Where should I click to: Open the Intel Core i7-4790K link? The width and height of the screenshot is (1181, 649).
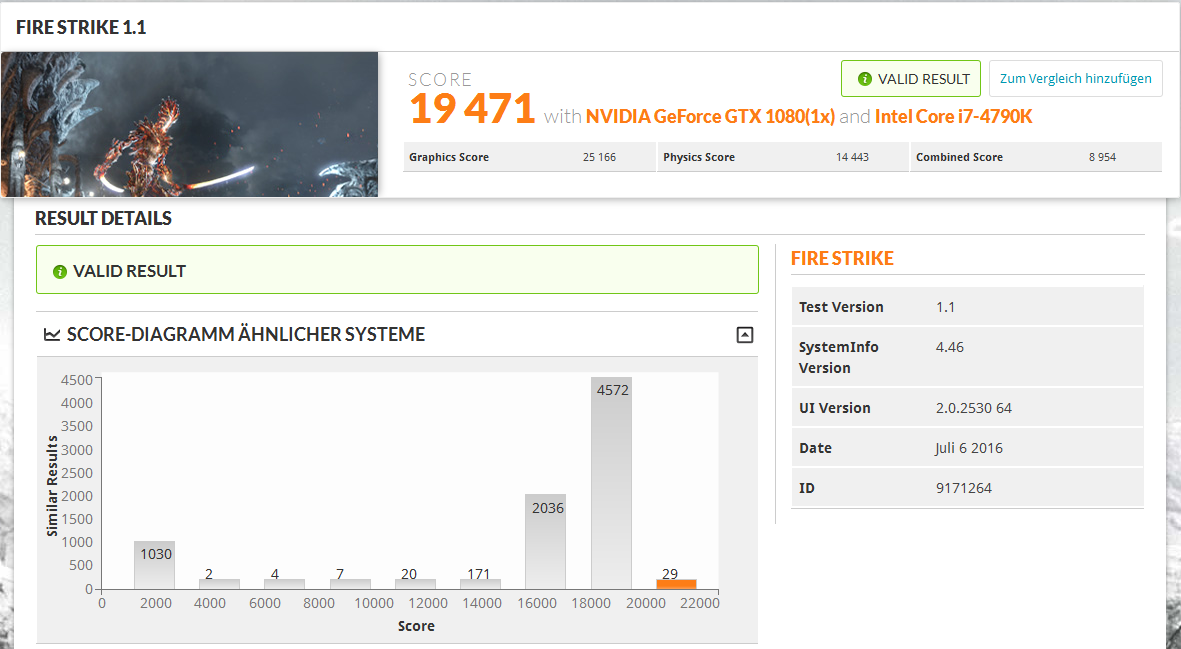(x=954, y=117)
